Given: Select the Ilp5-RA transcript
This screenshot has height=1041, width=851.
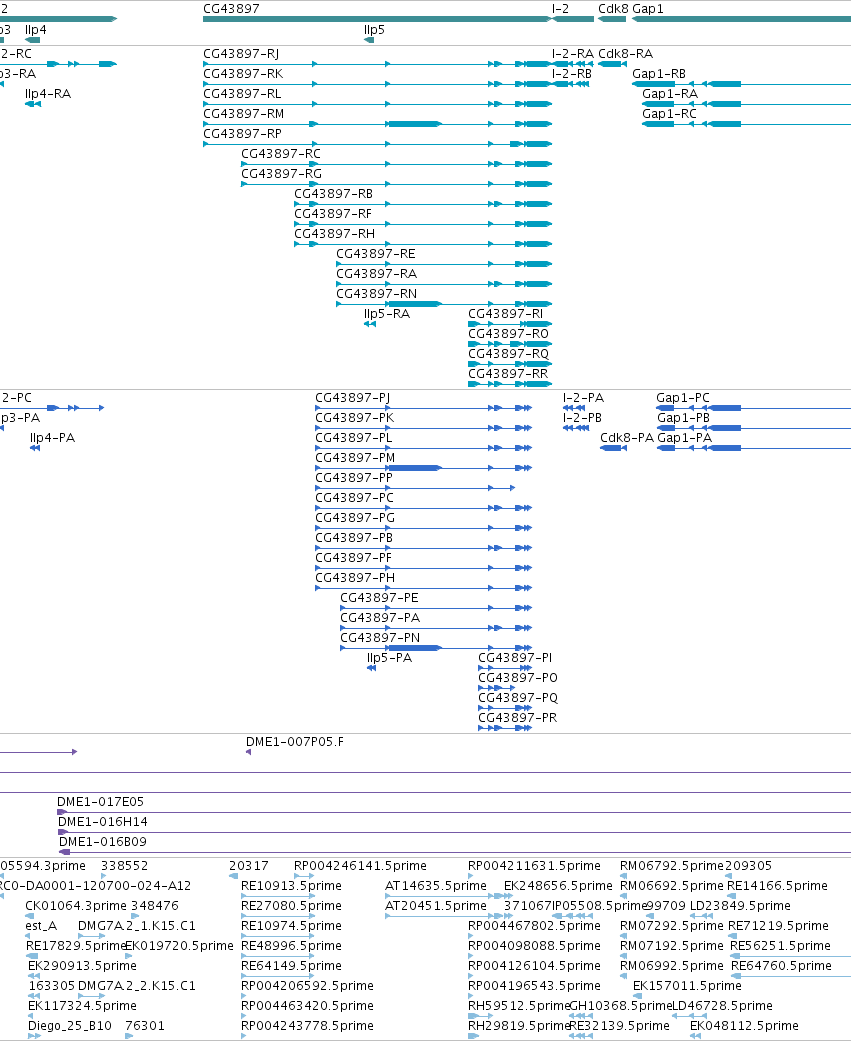Looking at the screenshot, I should pyautogui.click(x=387, y=313).
